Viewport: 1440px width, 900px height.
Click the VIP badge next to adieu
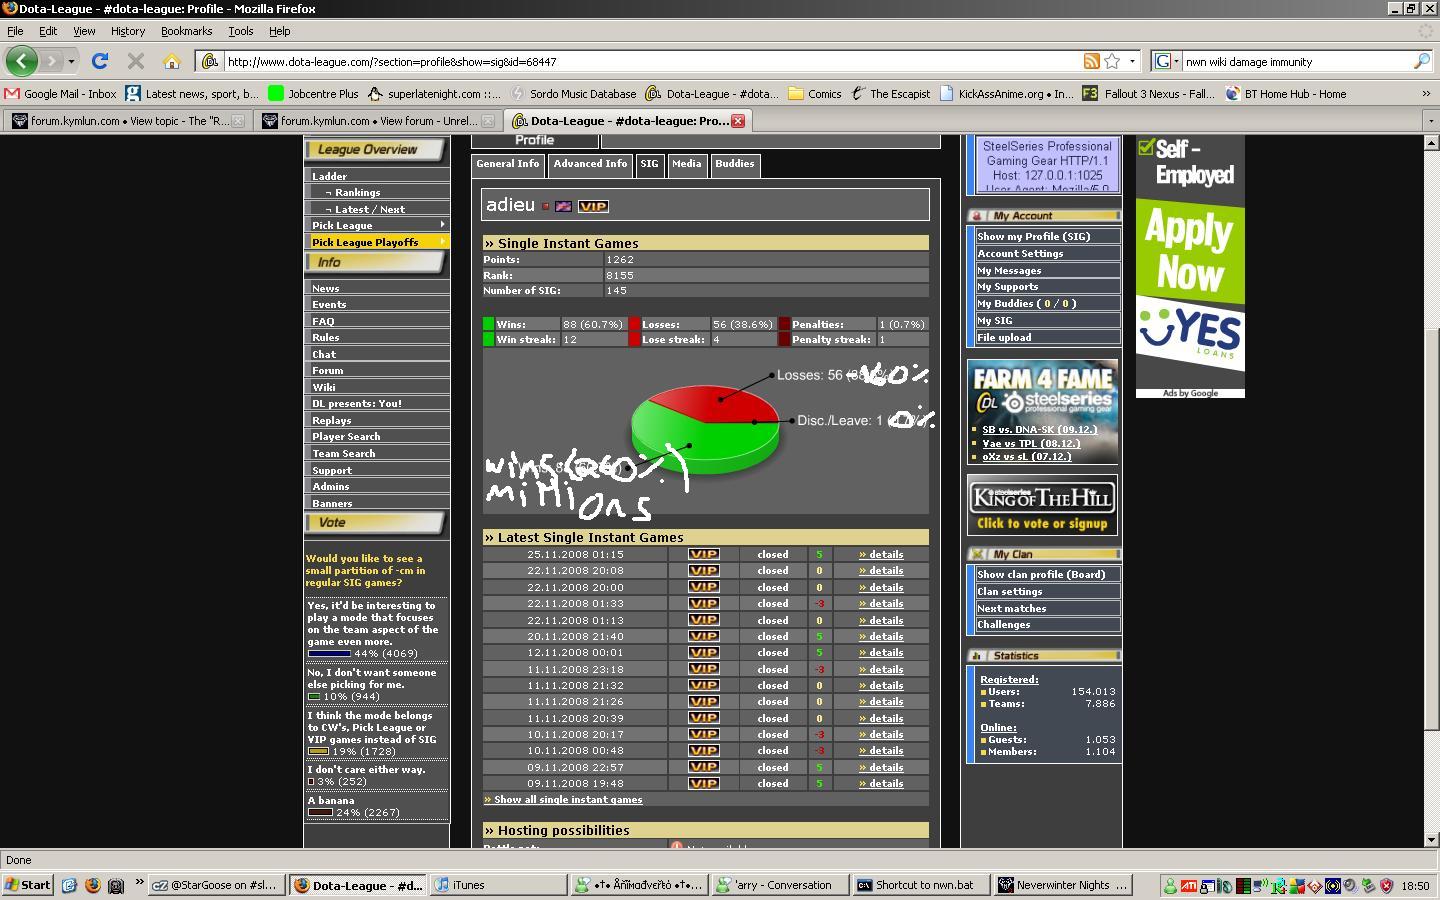pos(593,206)
